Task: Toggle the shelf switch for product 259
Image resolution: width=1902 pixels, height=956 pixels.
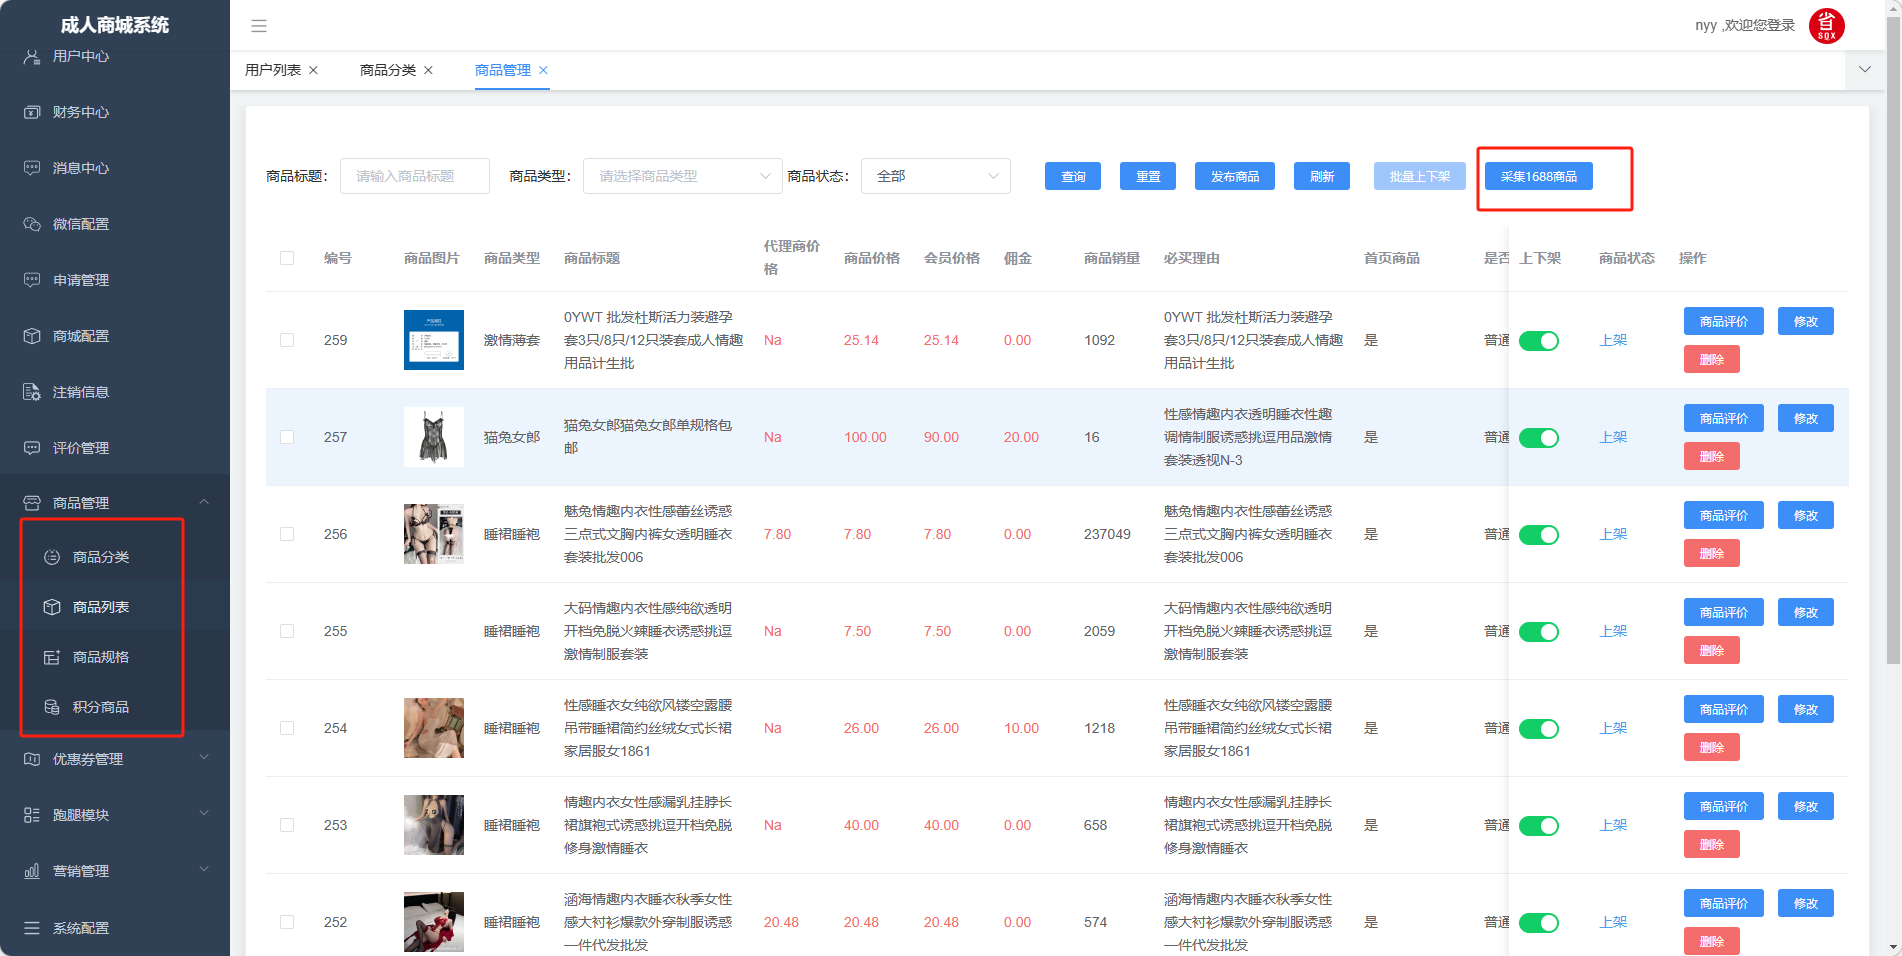Action: coord(1538,341)
